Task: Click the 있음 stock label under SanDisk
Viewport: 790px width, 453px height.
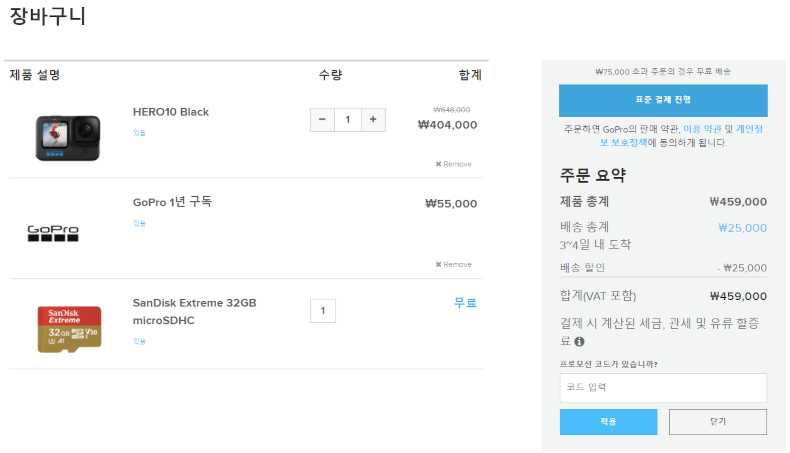Action: point(139,341)
